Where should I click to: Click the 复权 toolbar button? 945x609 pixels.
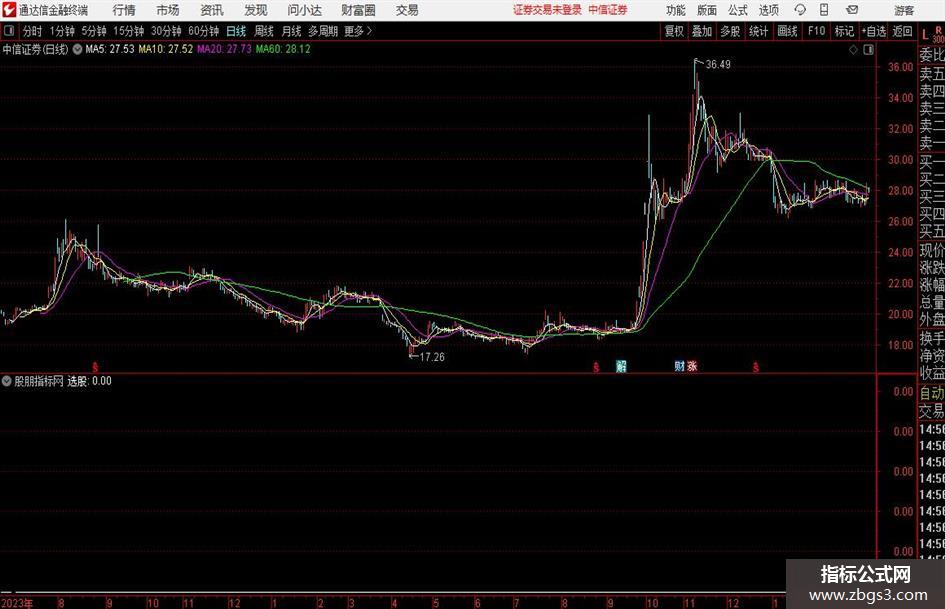pyautogui.click(x=674, y=31)
